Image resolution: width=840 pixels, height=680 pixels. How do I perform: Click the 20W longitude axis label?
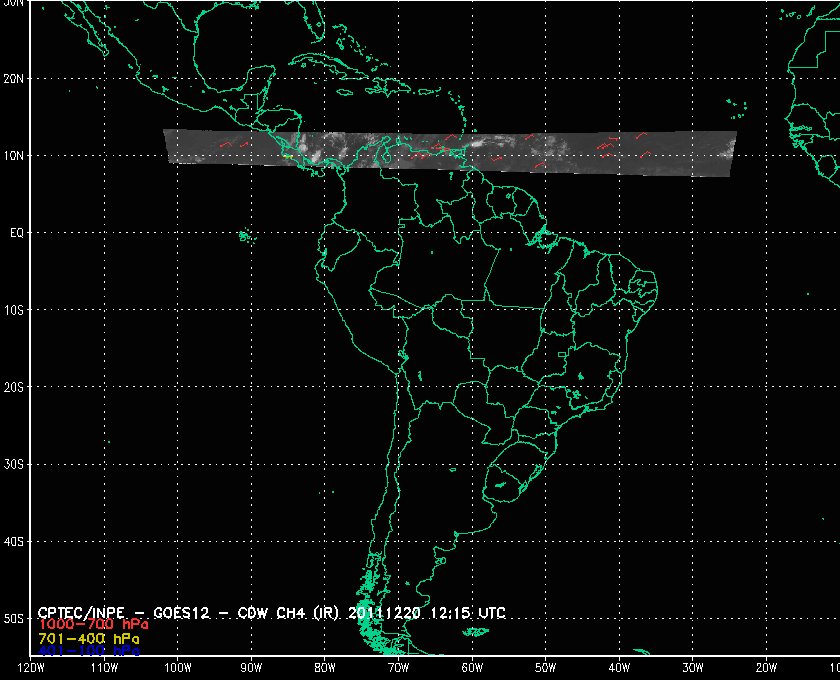click(766, 668)
